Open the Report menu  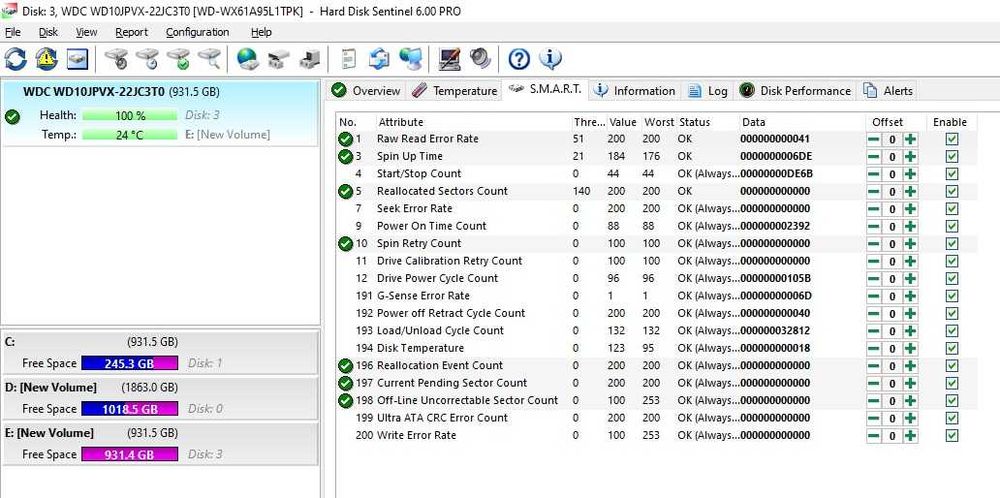131,33
